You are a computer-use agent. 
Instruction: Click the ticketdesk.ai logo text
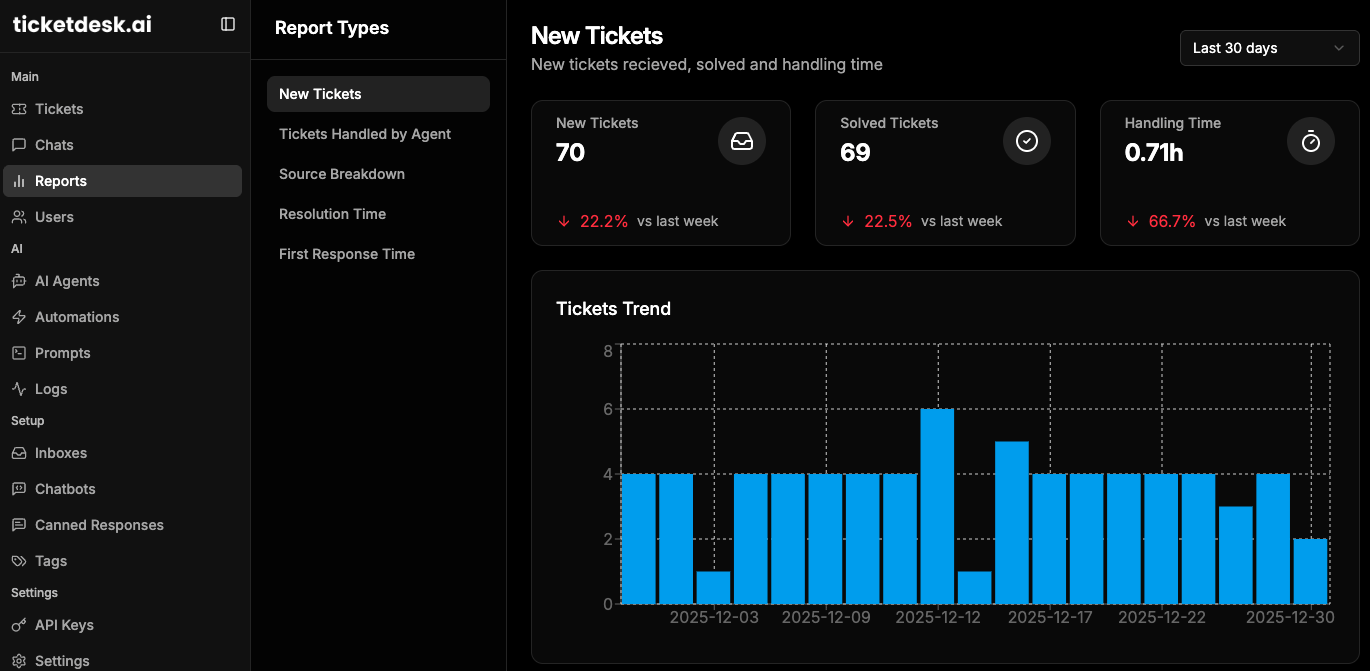[x=82, y=25]
